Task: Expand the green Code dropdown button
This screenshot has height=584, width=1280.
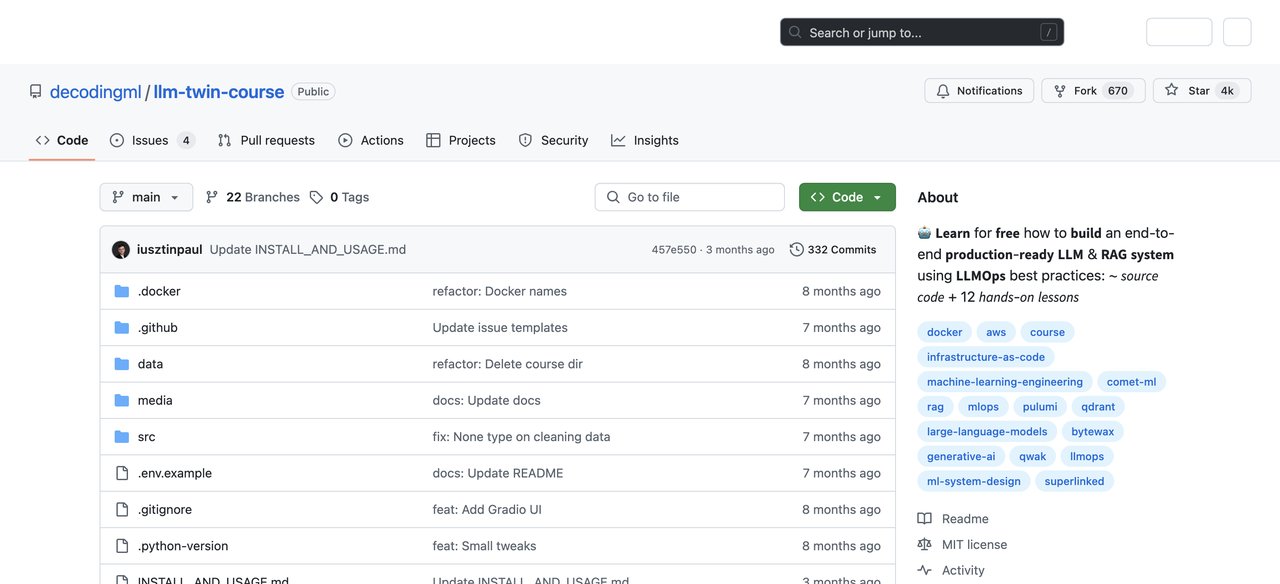Action: (847, 197)
